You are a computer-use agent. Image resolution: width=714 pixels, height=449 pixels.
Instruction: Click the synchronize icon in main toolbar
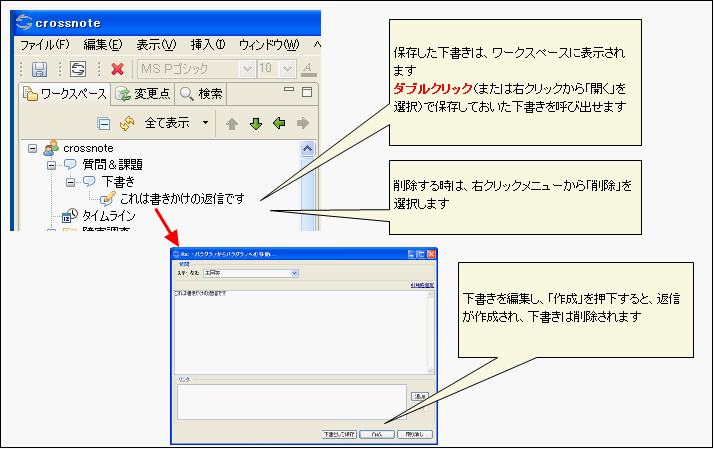pos(78,69)
